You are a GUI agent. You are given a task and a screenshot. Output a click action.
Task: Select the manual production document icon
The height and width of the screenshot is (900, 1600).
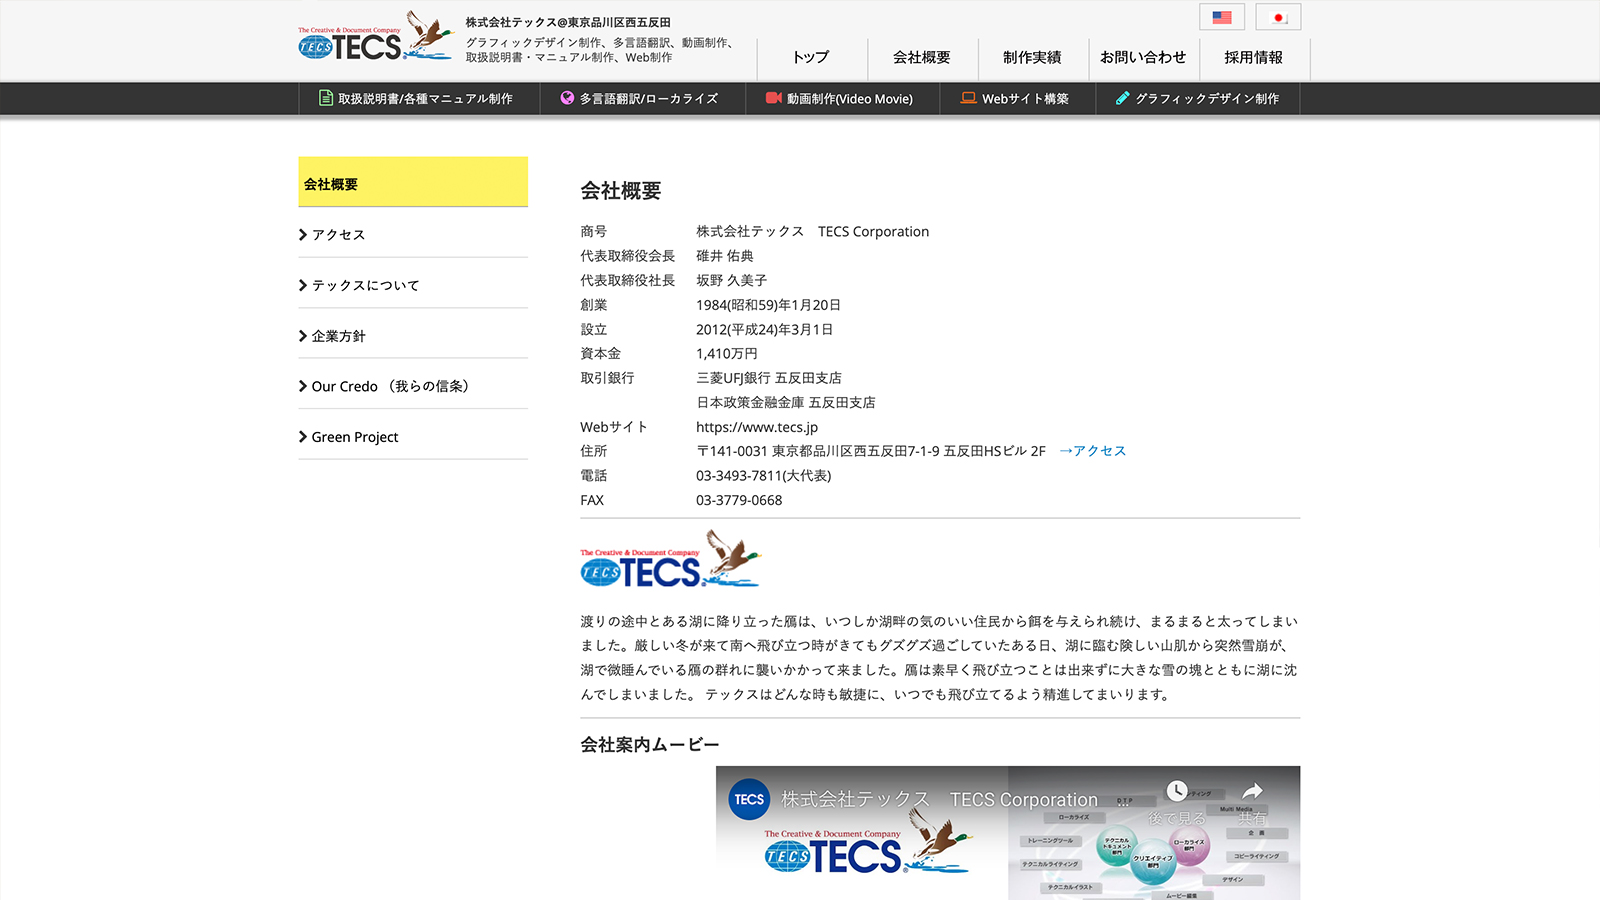point(325,98)
